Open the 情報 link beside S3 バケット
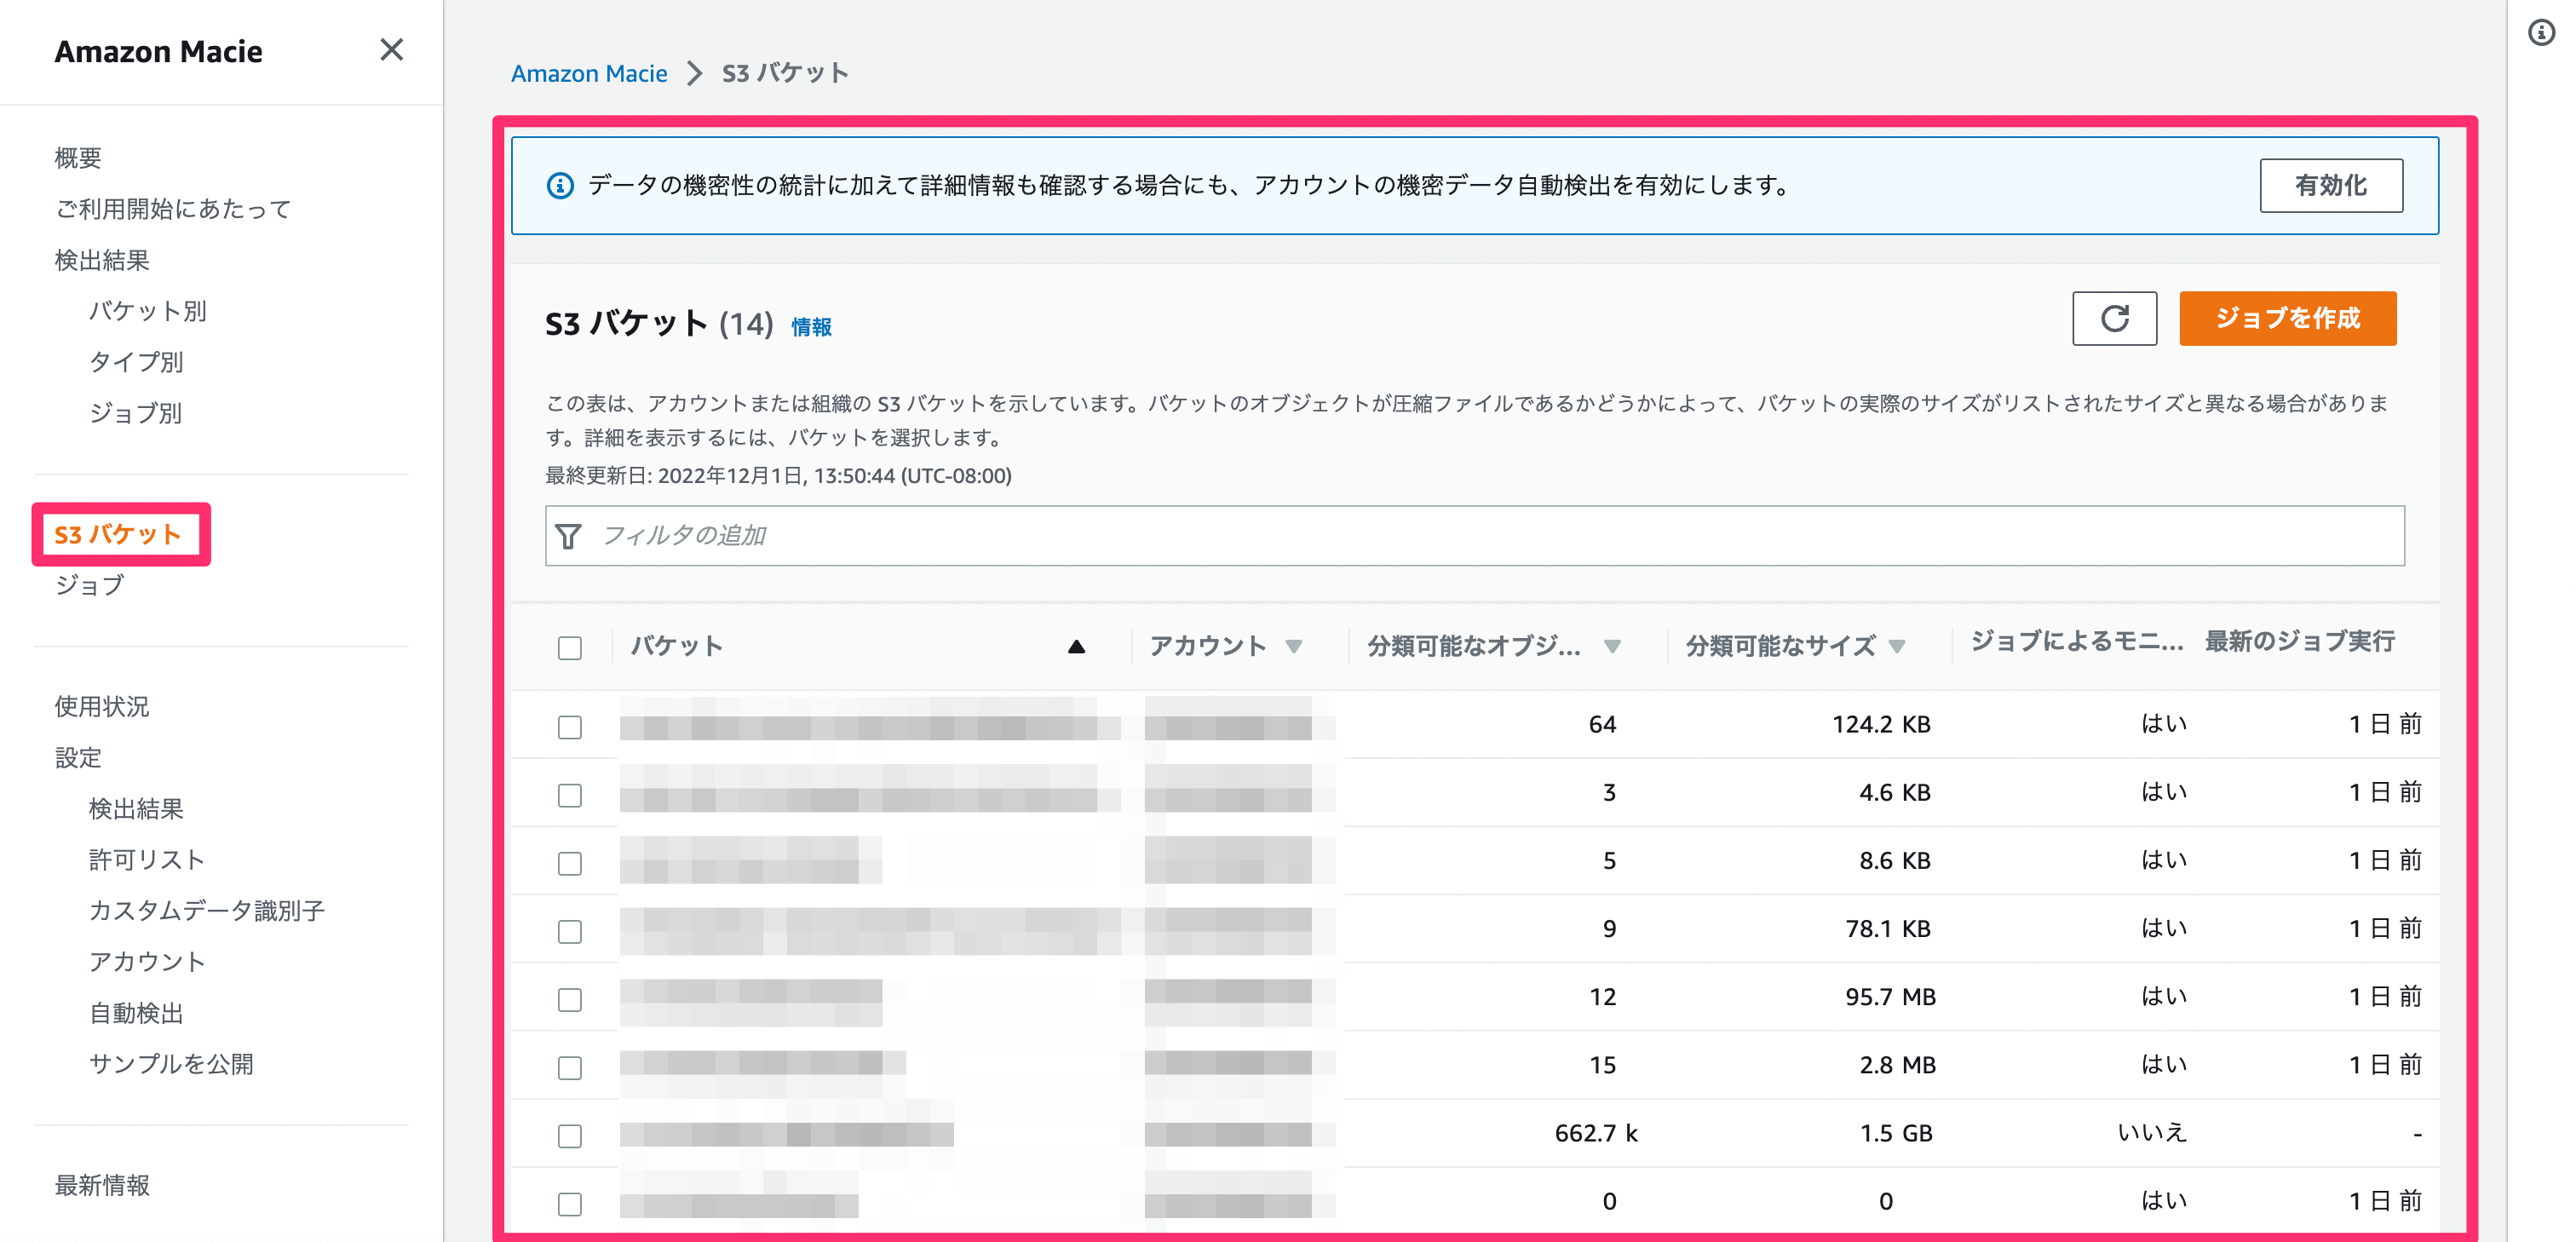 click(811, 327)
